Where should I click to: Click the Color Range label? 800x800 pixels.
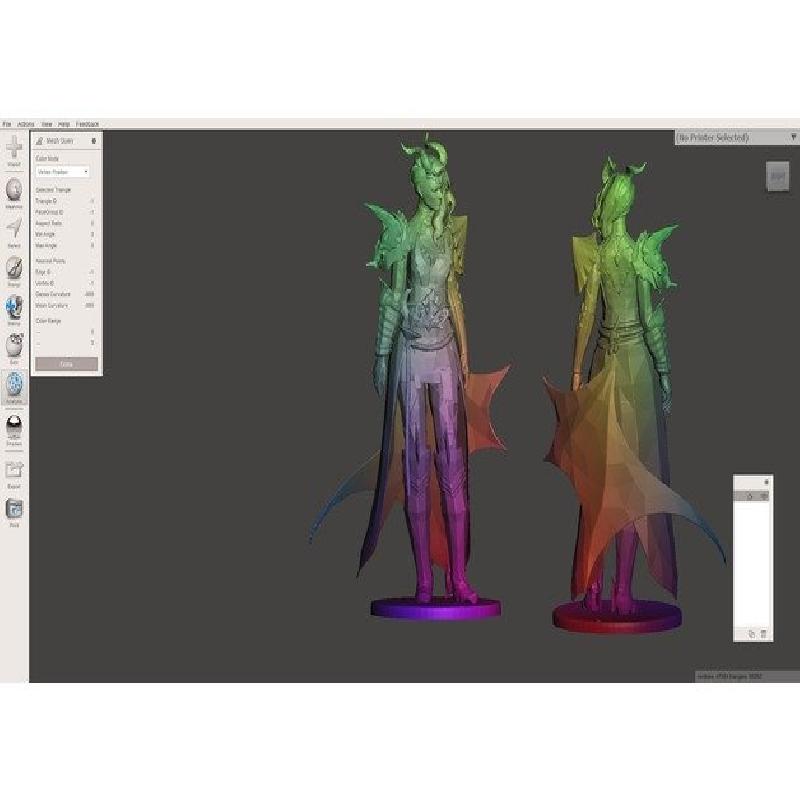[x=48, y=321]
